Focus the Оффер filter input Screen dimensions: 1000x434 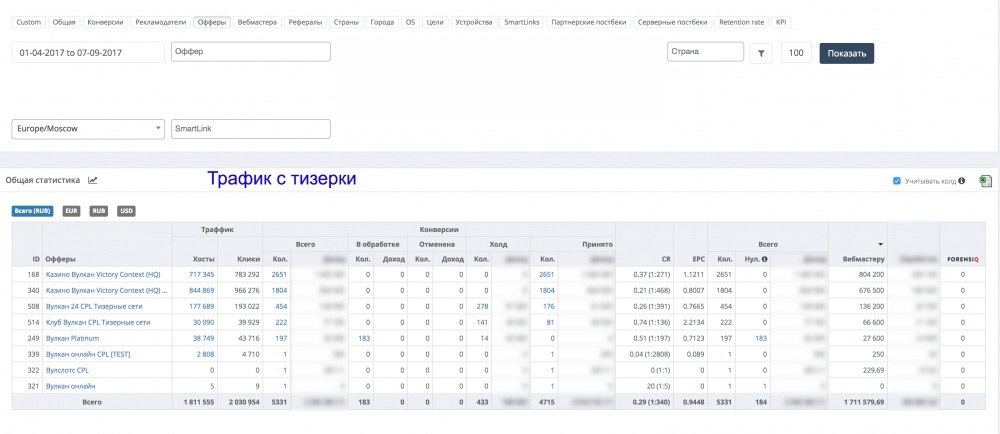click(251, 52)
